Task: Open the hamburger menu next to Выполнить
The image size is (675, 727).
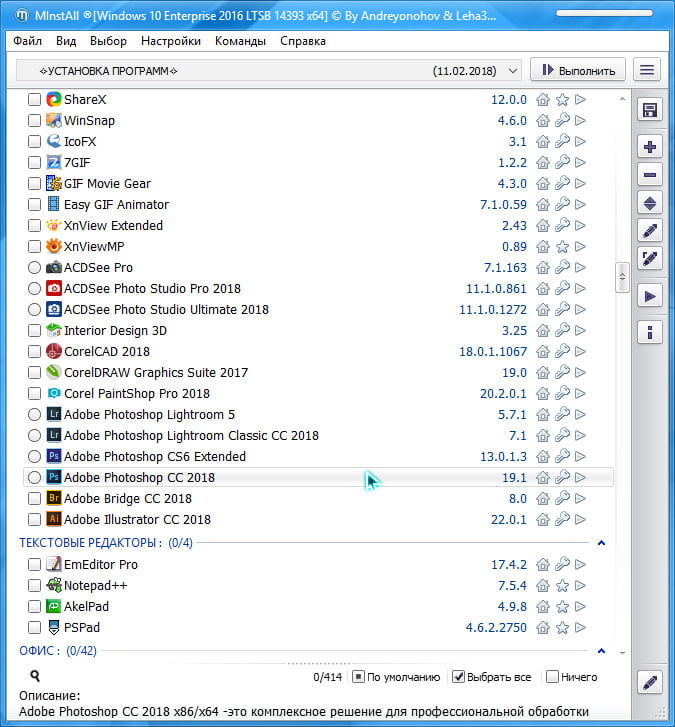Action: pos(648,70)
